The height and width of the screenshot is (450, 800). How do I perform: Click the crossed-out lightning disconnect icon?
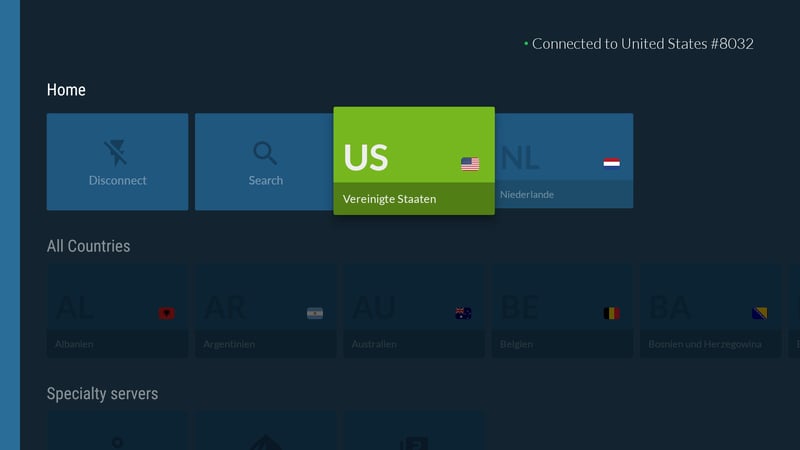coord(116,153)
